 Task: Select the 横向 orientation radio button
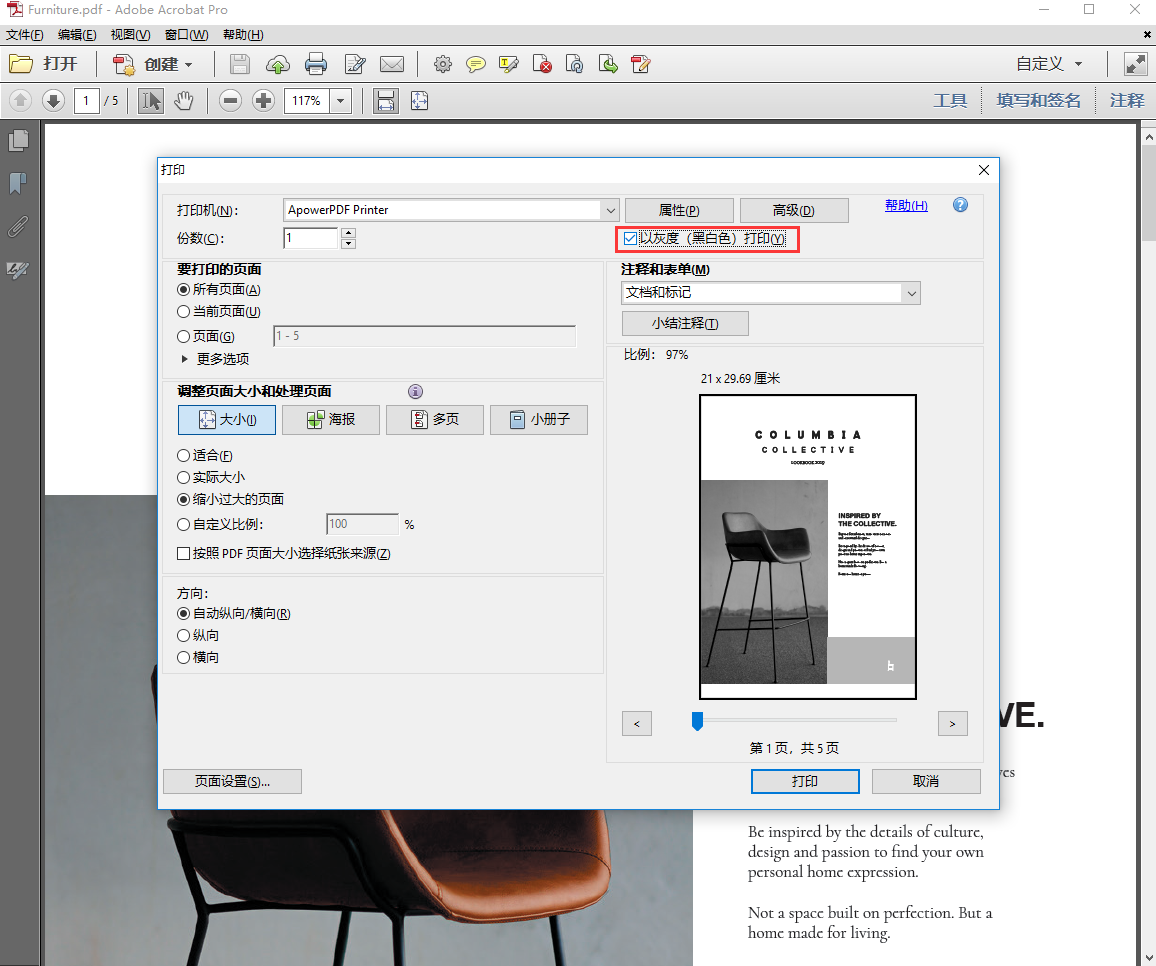[183, 657]
